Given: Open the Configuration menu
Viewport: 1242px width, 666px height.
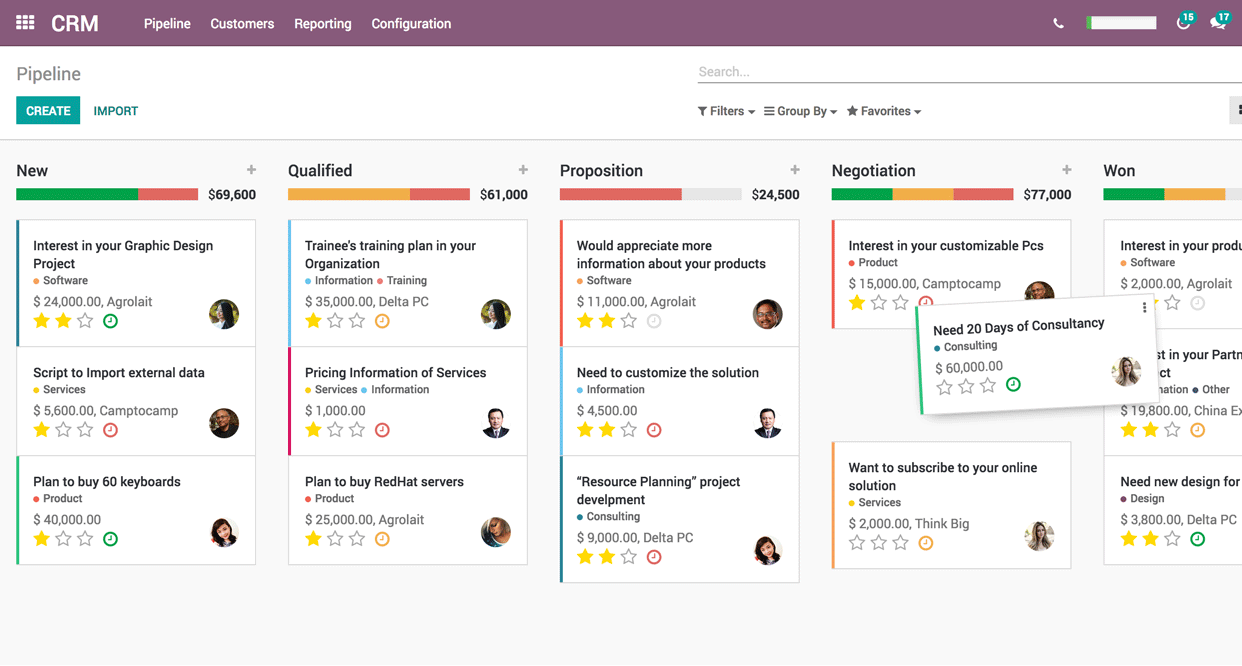Looking at the screenshot, I should (411, 23).
